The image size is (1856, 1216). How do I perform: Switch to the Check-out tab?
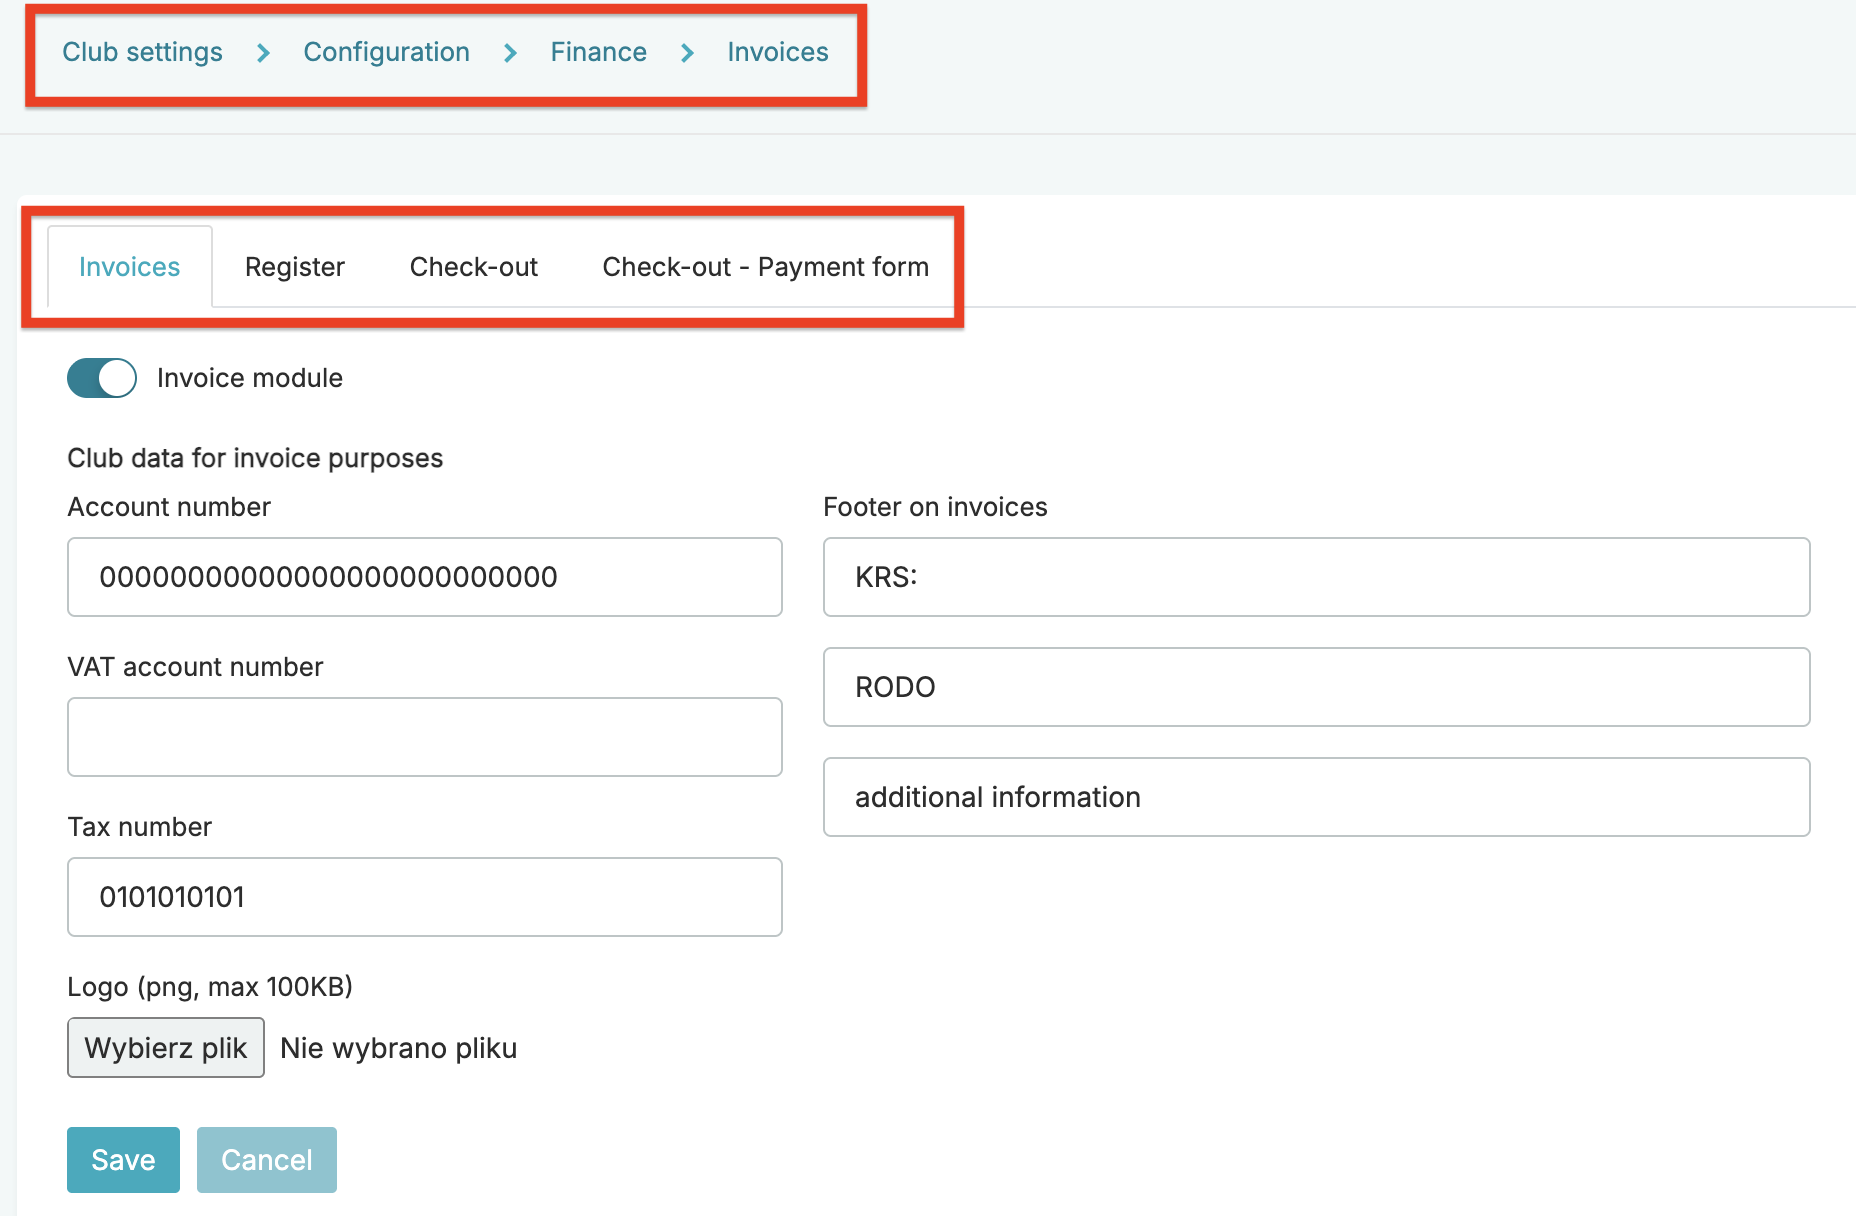point(473,267)
